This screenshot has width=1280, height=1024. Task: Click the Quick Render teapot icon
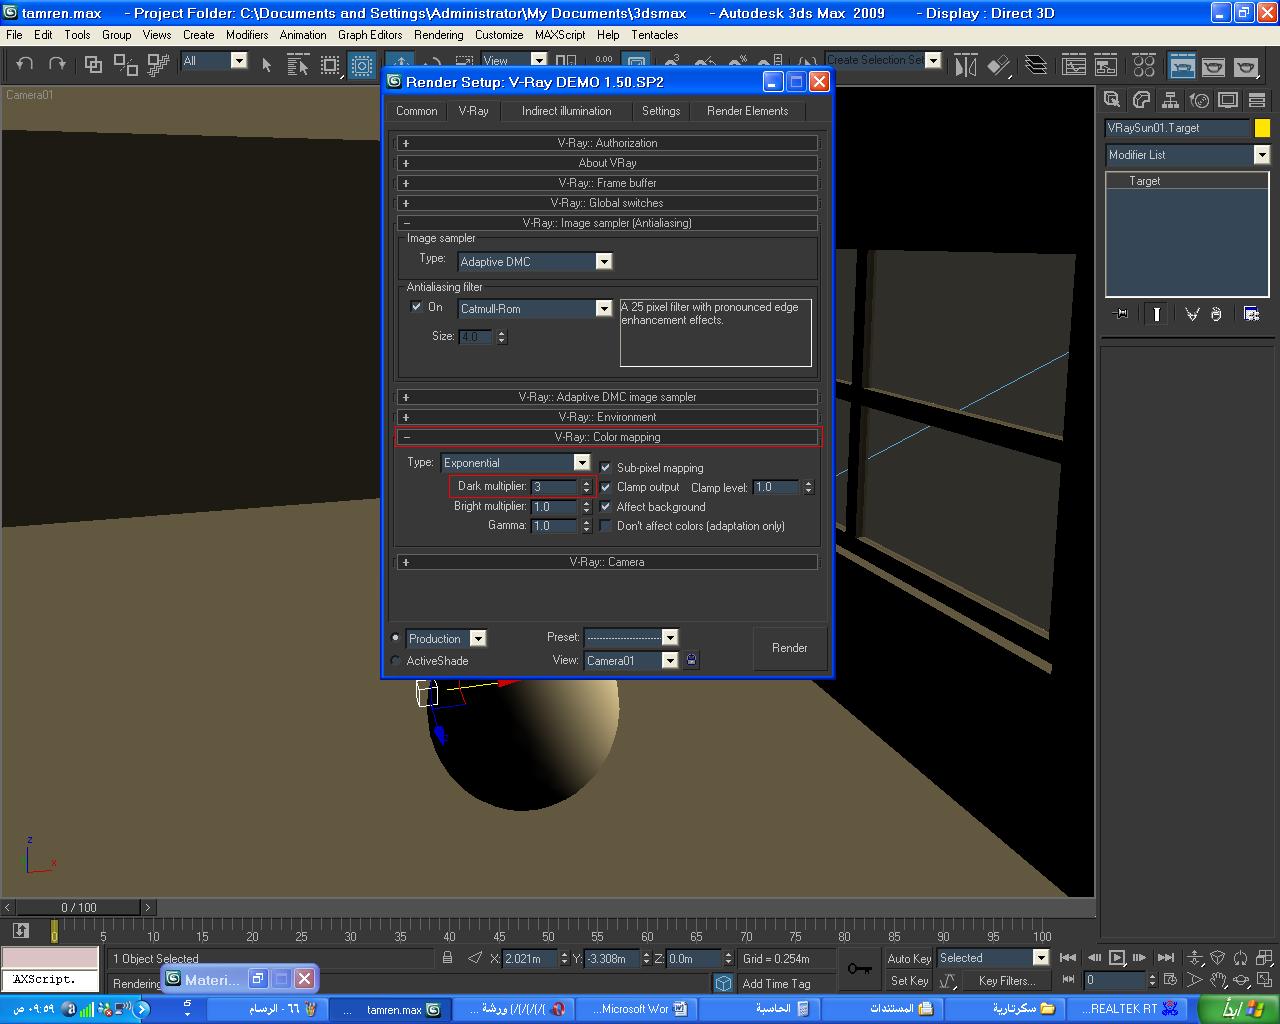point(1245,66)
